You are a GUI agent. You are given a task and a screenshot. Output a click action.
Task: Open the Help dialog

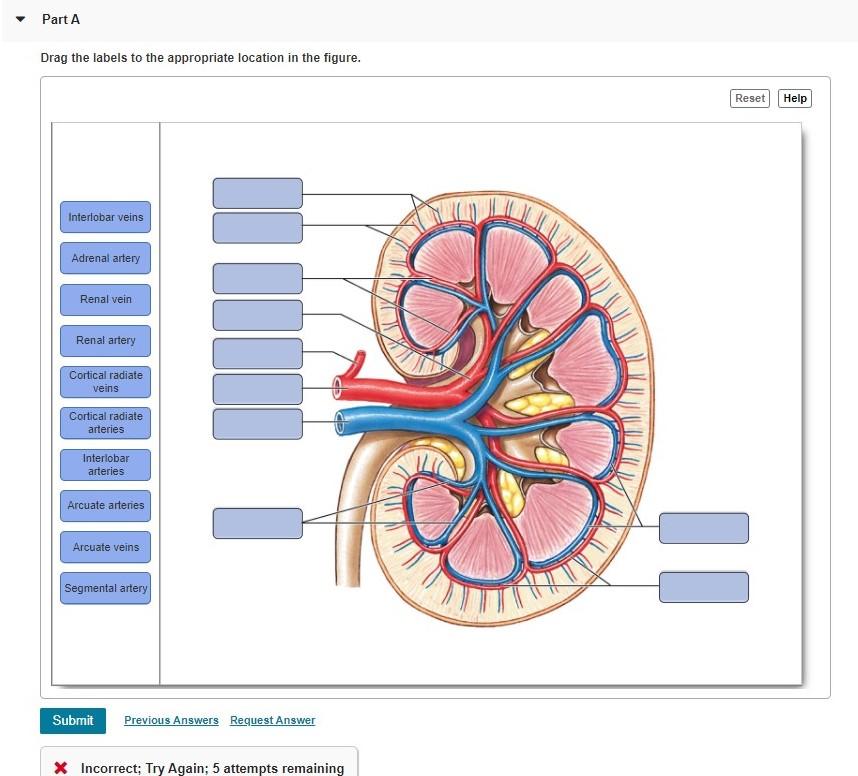[x=794, y=98]
